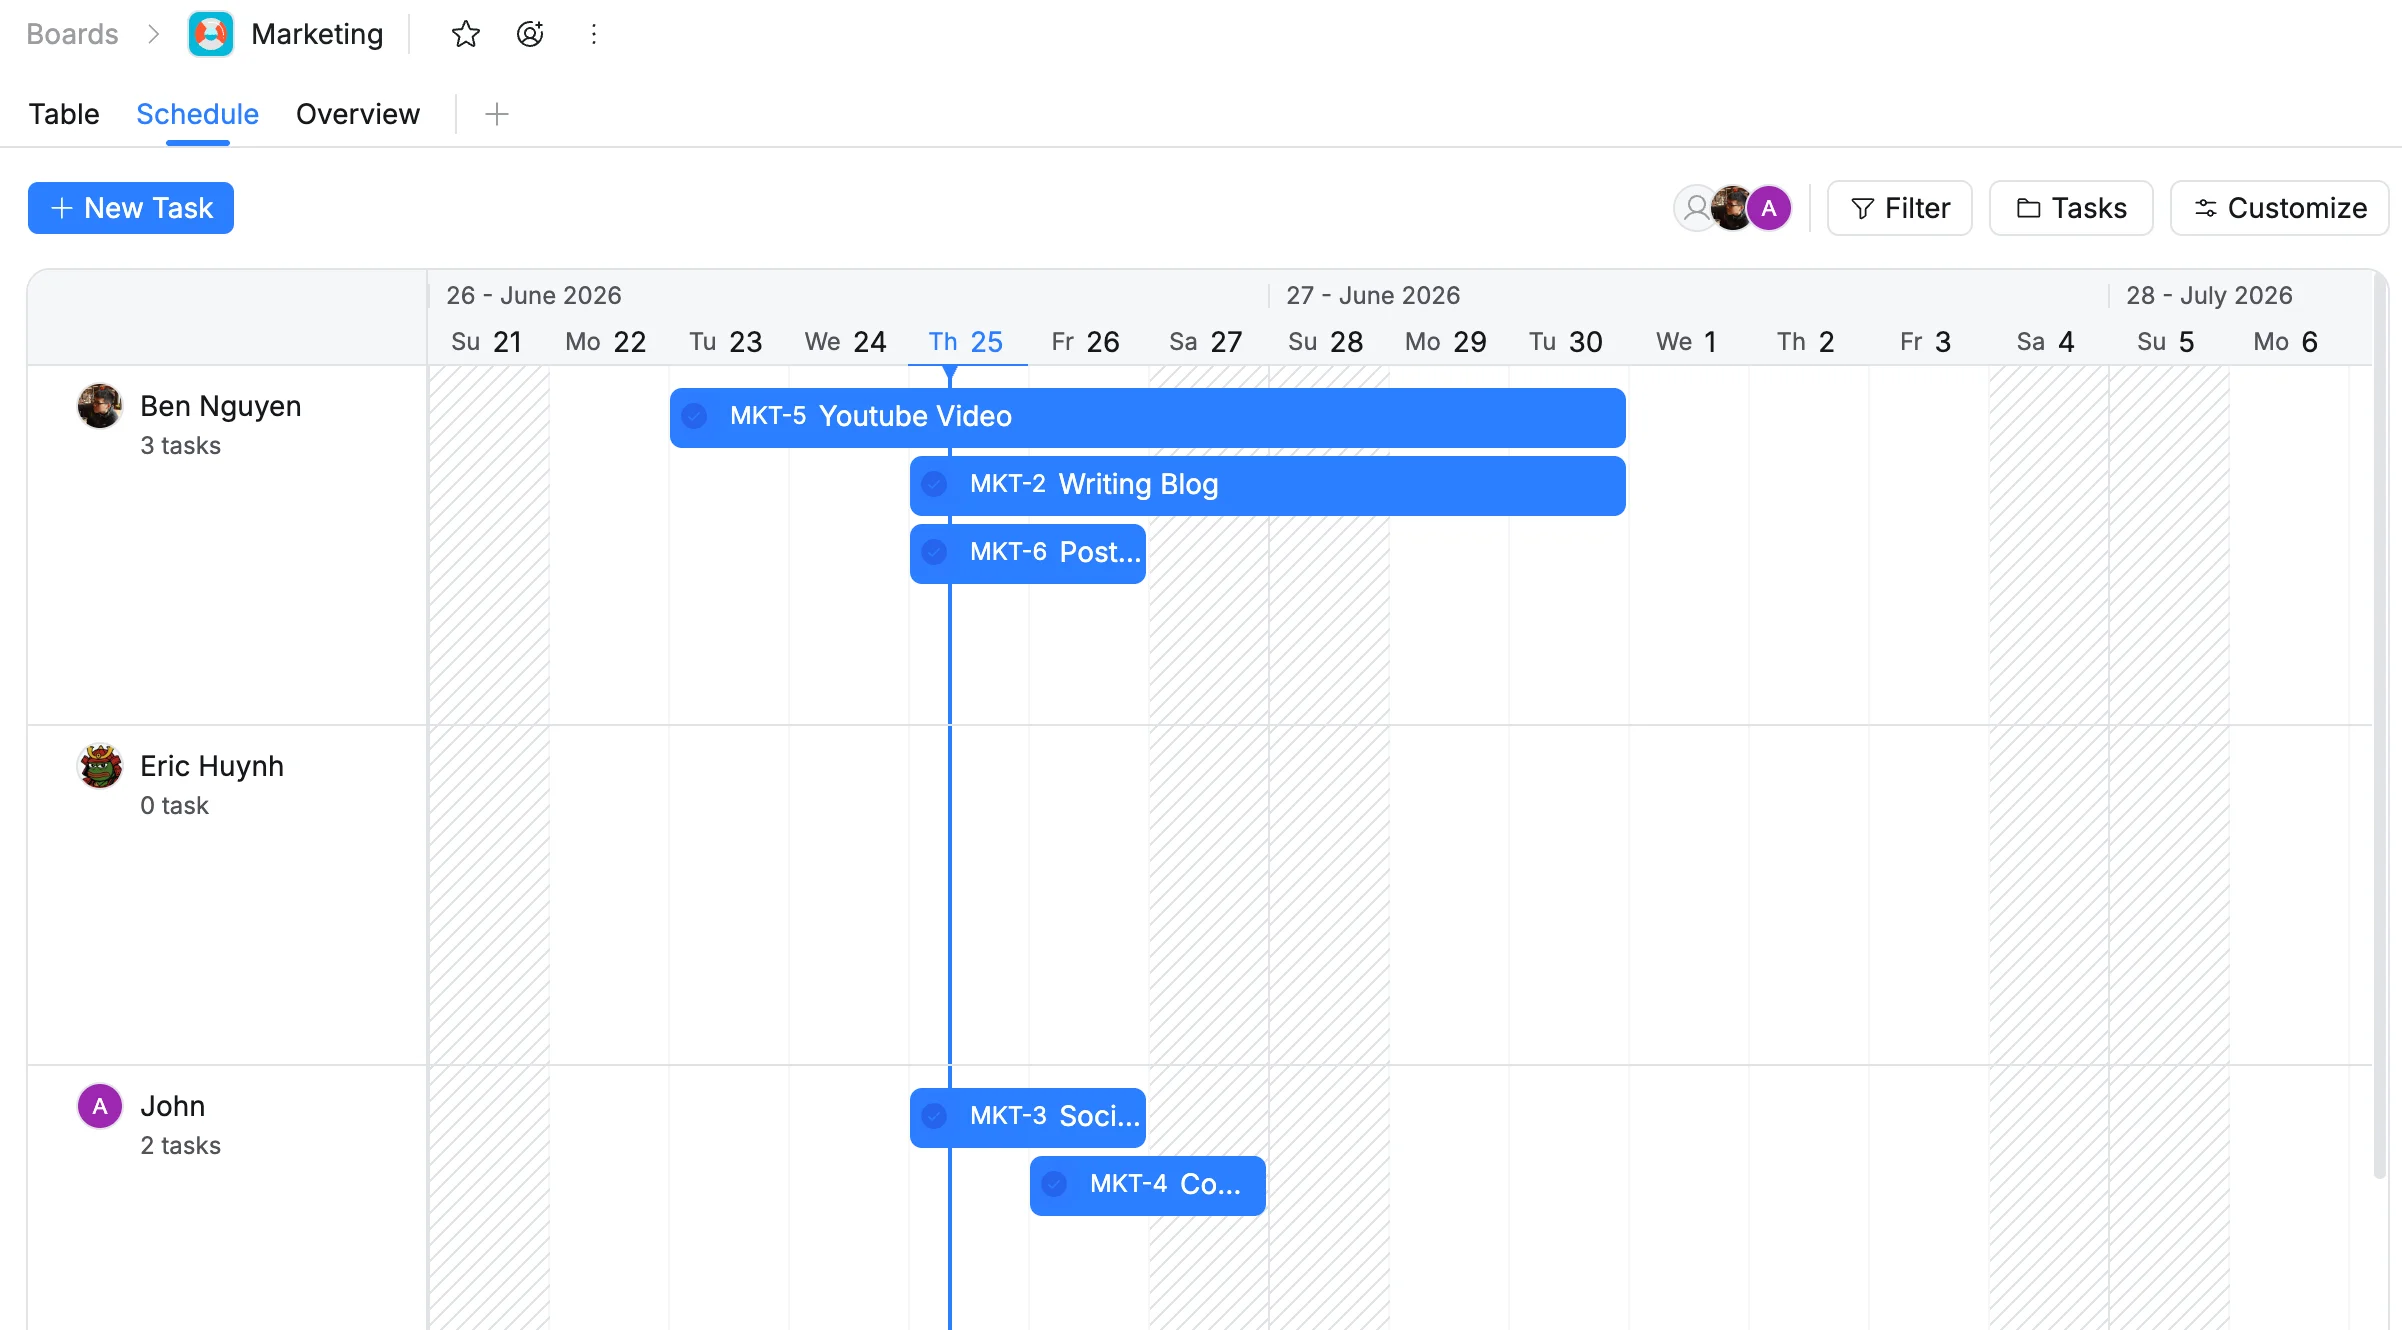Open the Customize settings button

coord(2280,208)
